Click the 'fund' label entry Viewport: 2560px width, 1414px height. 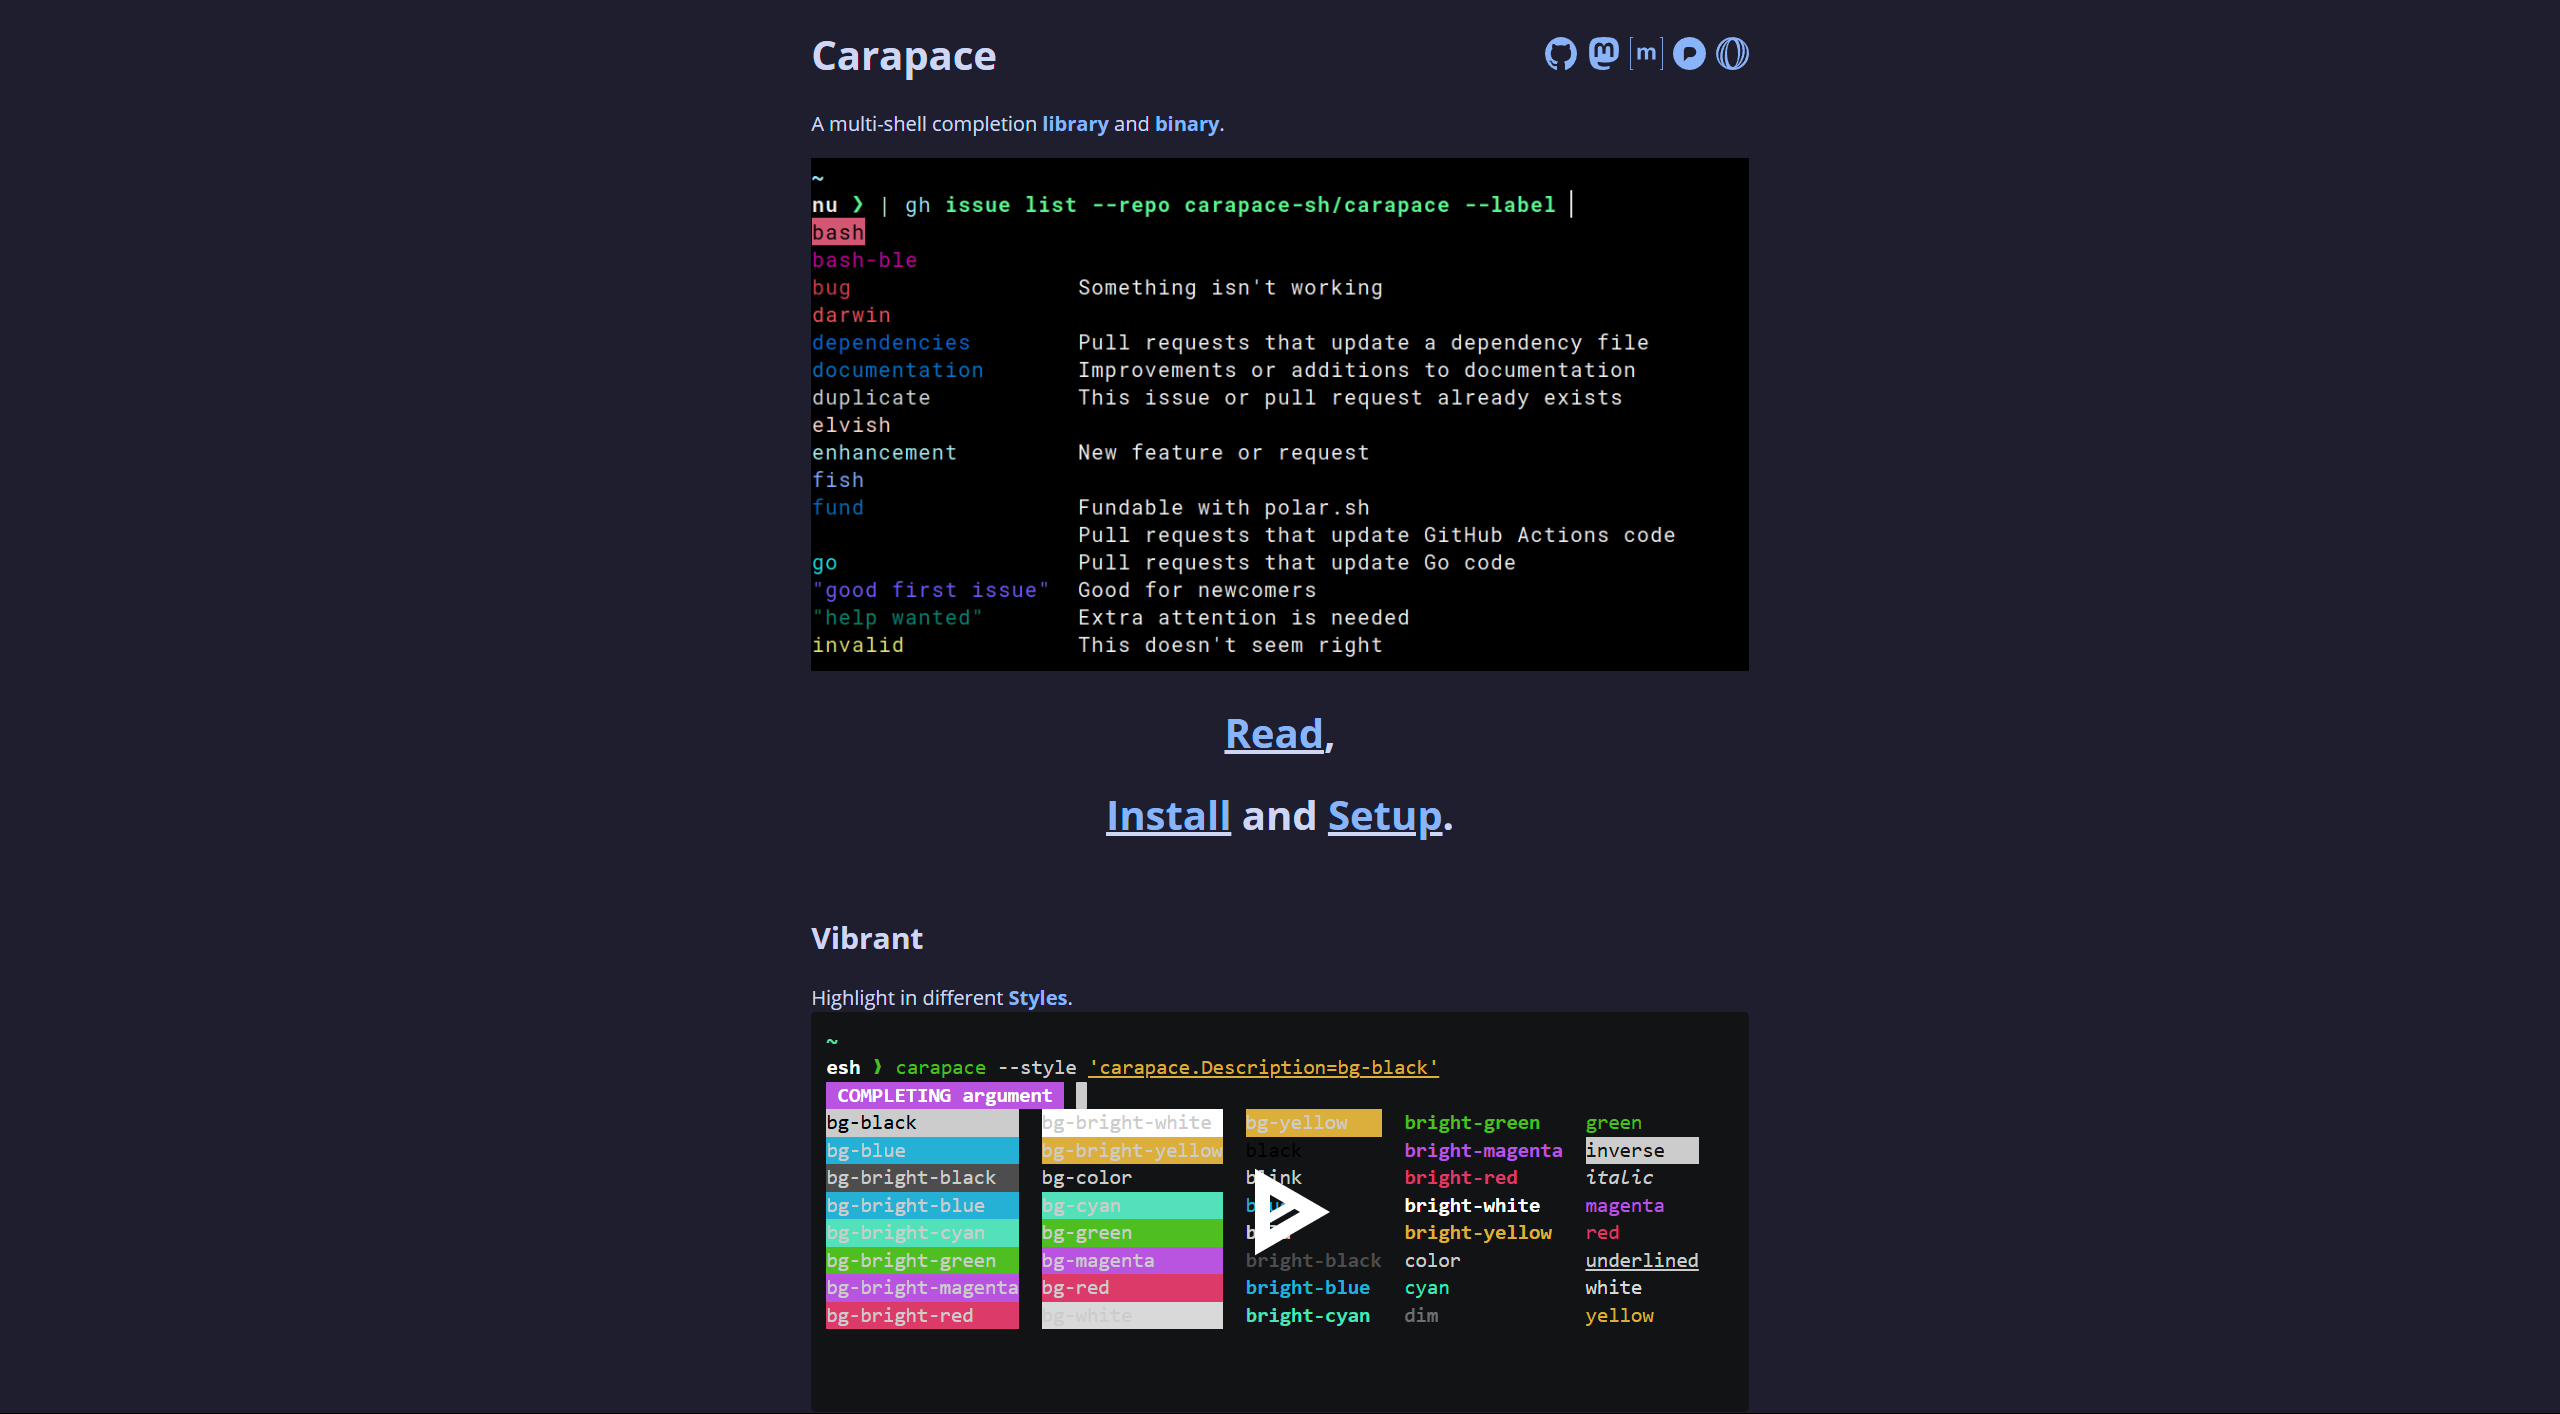pos(838,508)
